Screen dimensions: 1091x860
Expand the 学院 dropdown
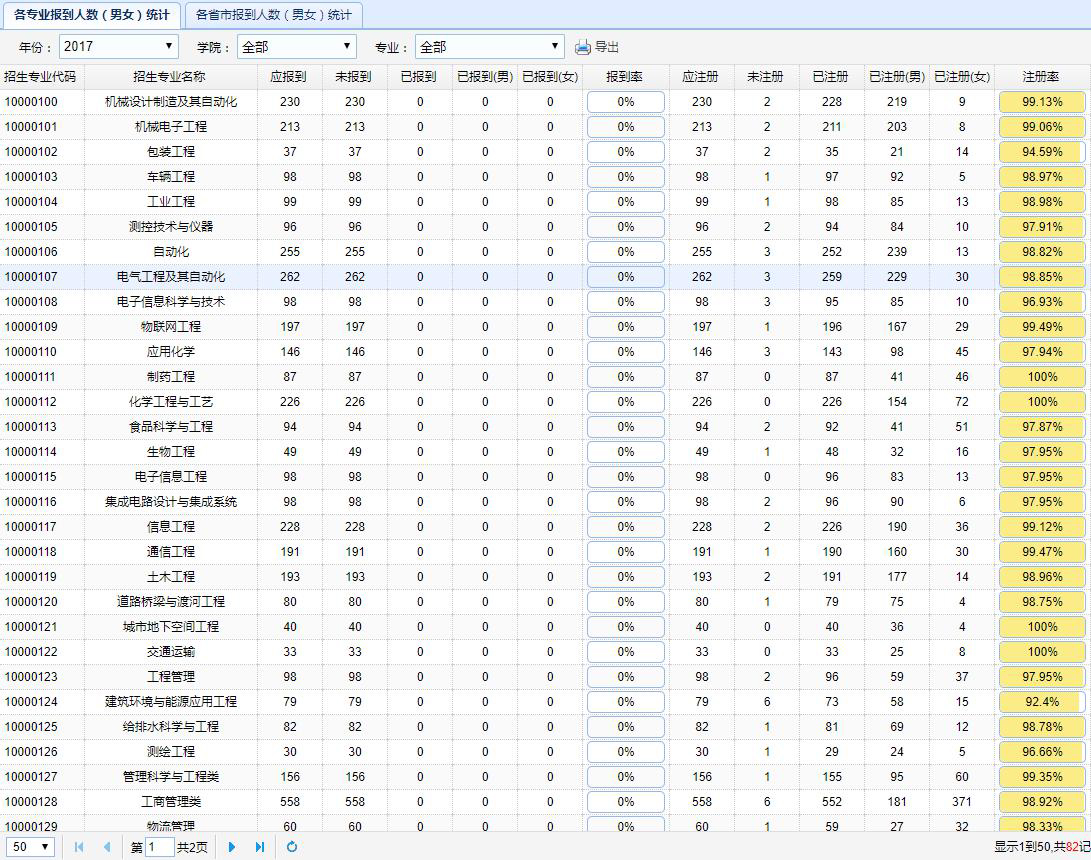(x=297, y=47)
